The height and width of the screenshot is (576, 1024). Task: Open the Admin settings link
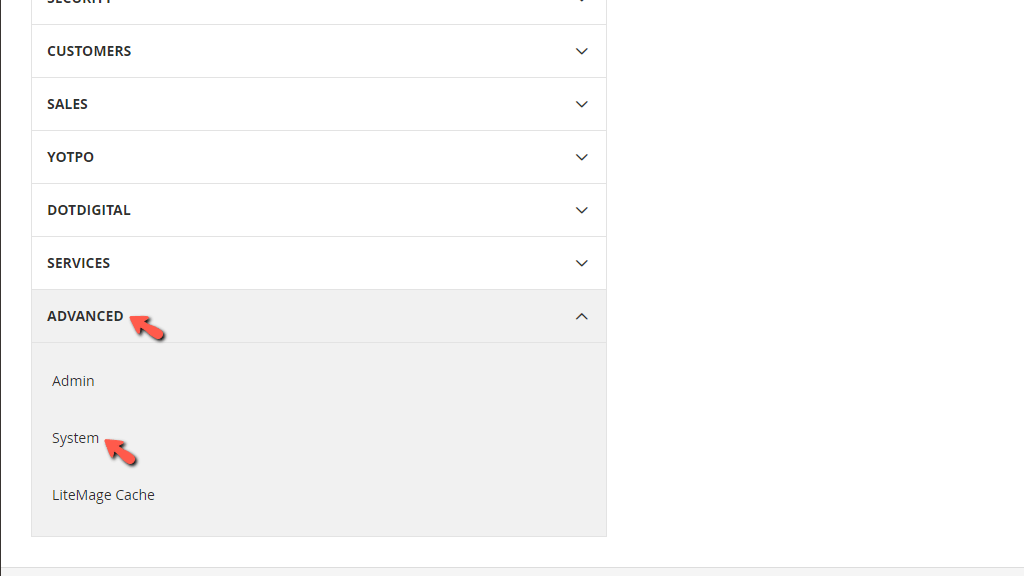73,380
